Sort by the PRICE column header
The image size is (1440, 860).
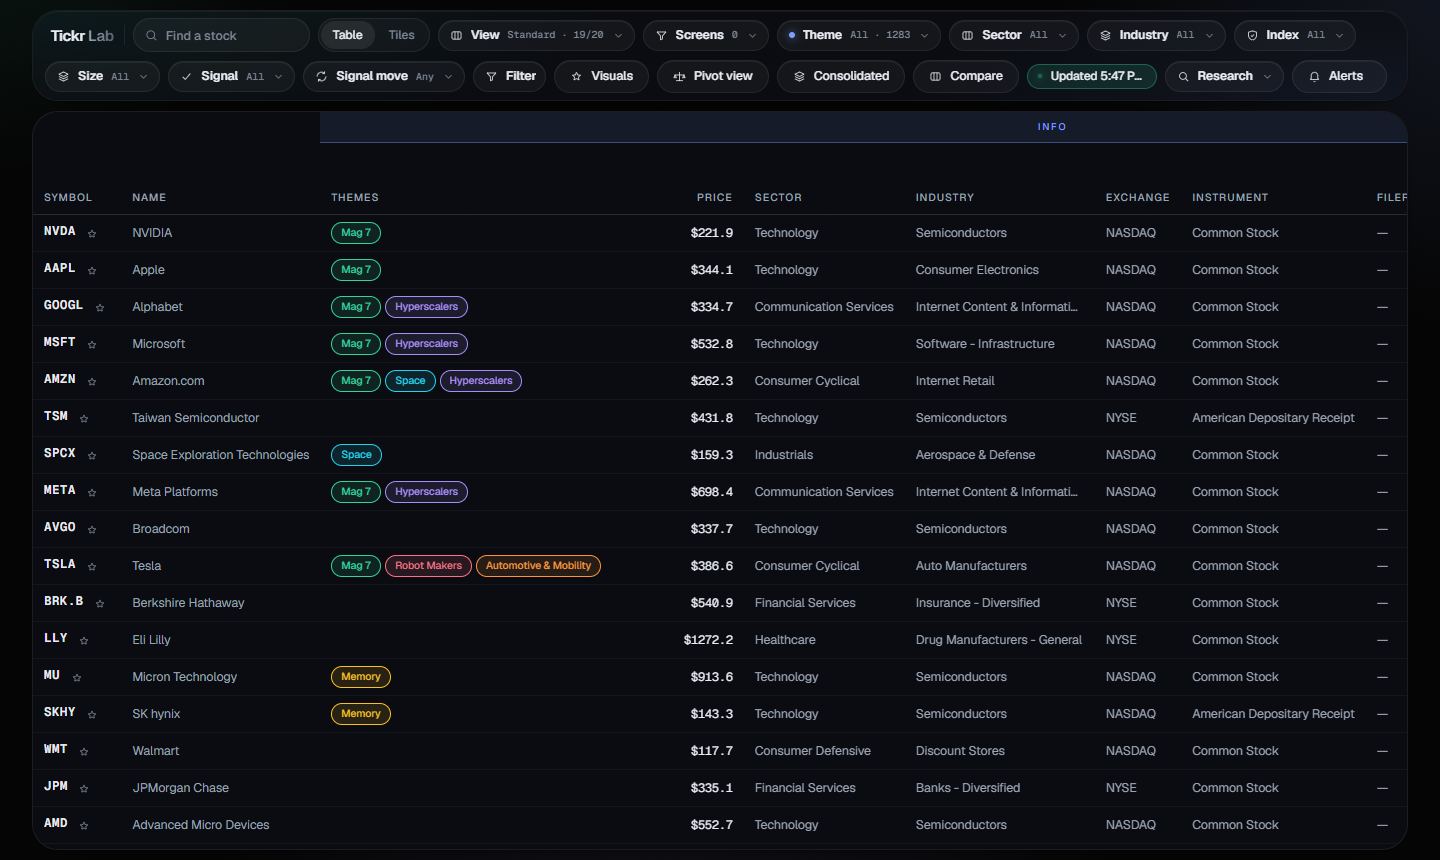click(714, 198)
